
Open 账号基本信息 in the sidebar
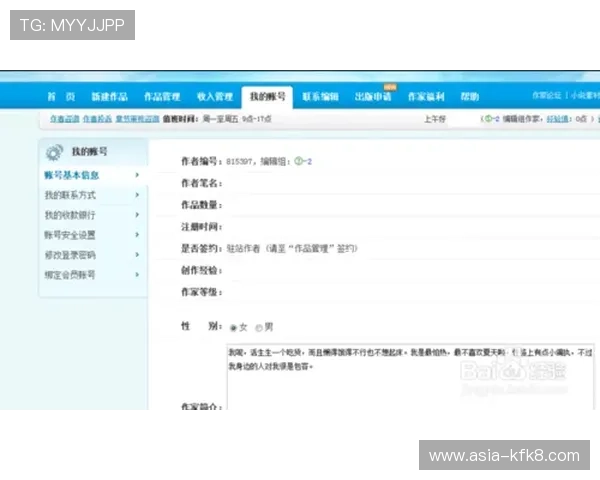pyautogui.click(x=72, y=175)
